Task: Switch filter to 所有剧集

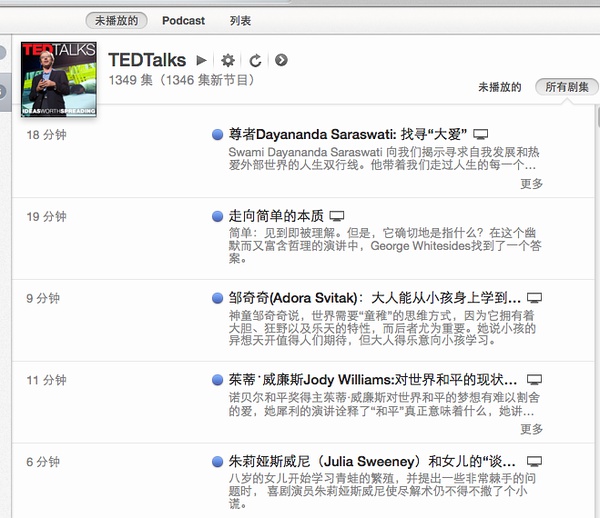Action: coord(566,87)
